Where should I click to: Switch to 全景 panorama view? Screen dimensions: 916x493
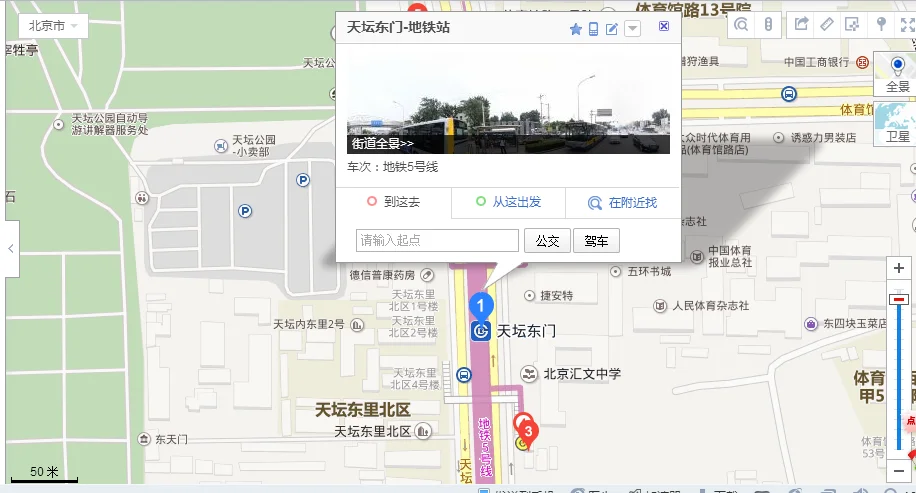[897, 74]
